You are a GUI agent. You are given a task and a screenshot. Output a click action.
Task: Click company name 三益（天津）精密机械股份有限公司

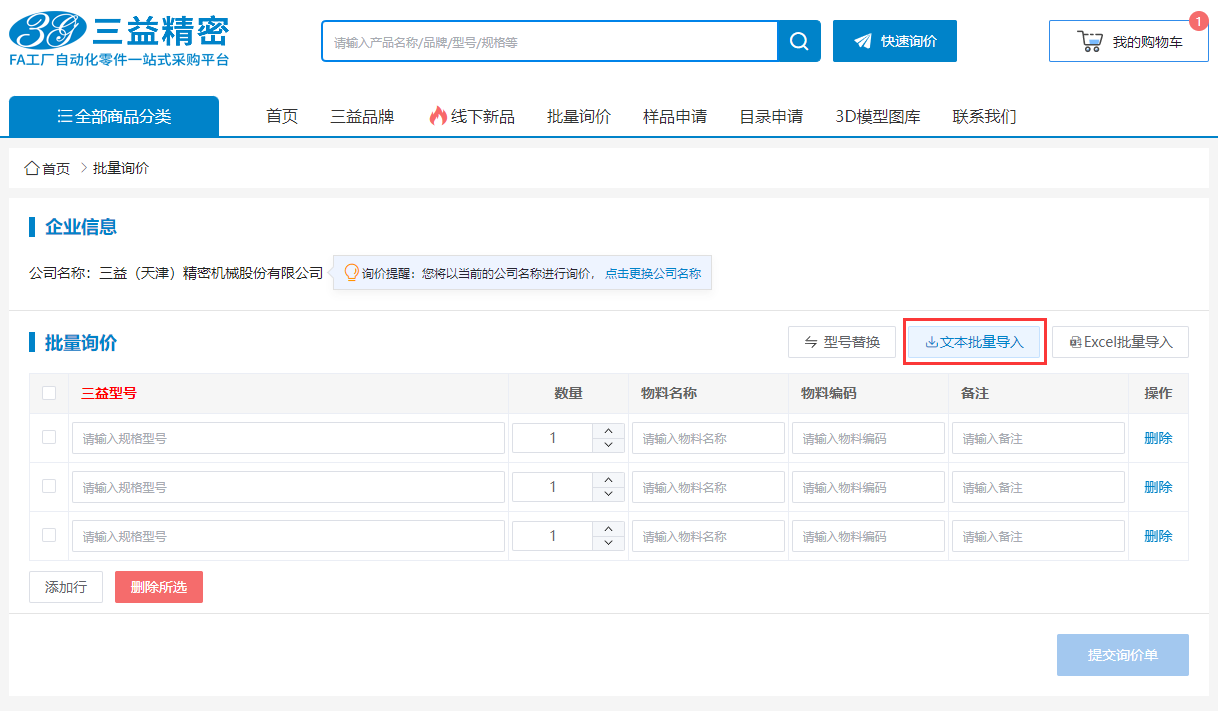pyautogui.click(x=211, y=273)
